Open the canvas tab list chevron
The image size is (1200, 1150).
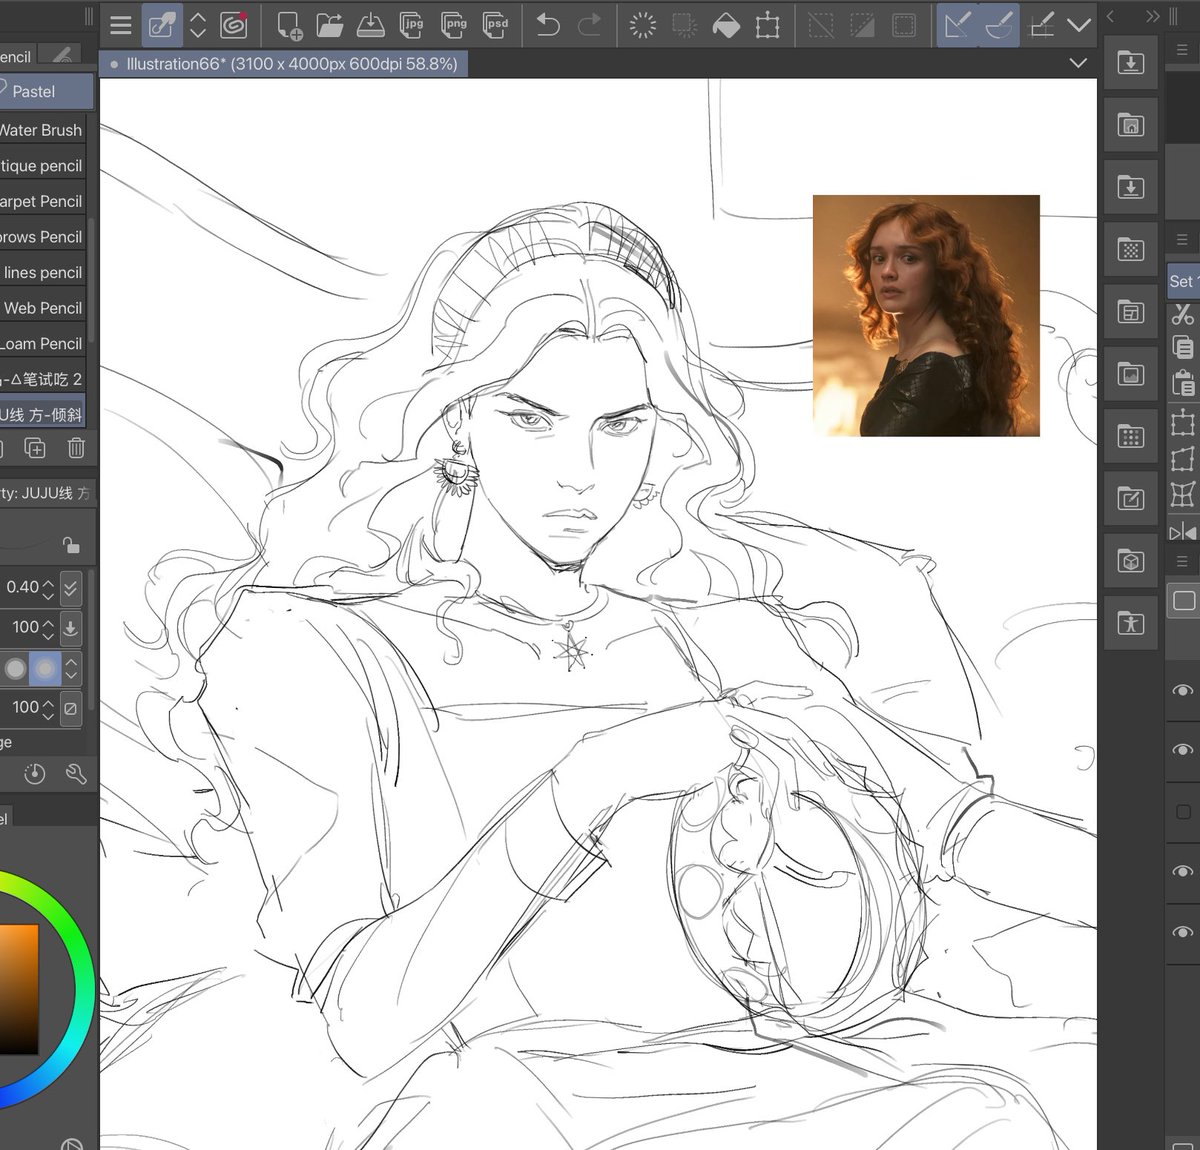click(1078, 63)
